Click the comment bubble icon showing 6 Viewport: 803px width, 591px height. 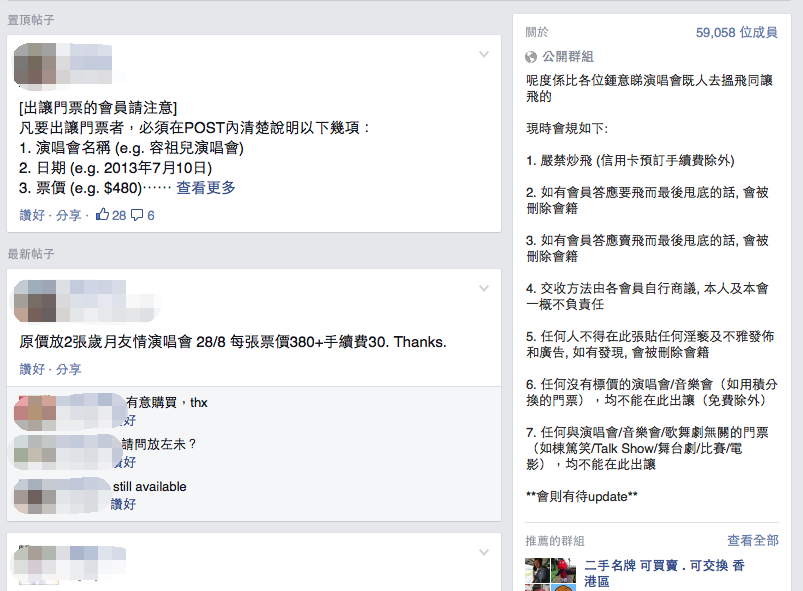click(x=137, y=215)
